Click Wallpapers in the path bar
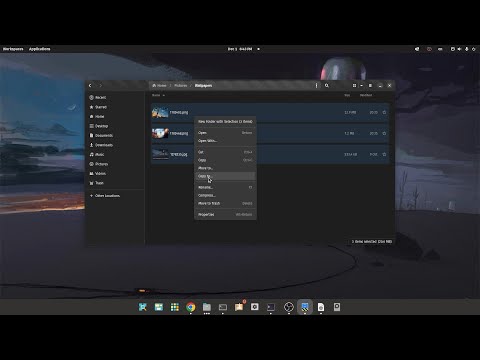Image resolution: width=480 pixels, height=360 pixels. click(203, 86)
